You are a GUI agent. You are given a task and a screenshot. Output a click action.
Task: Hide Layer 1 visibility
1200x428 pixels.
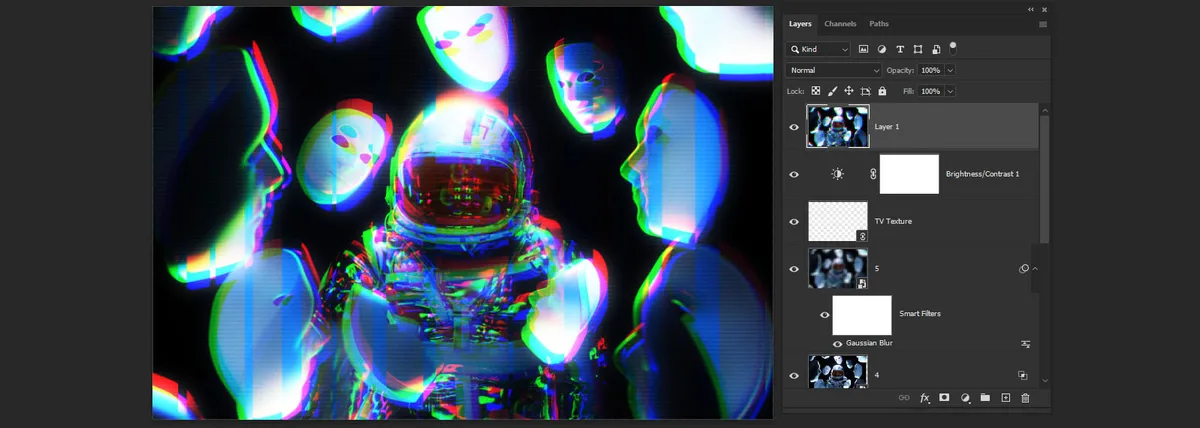point(794,127)
